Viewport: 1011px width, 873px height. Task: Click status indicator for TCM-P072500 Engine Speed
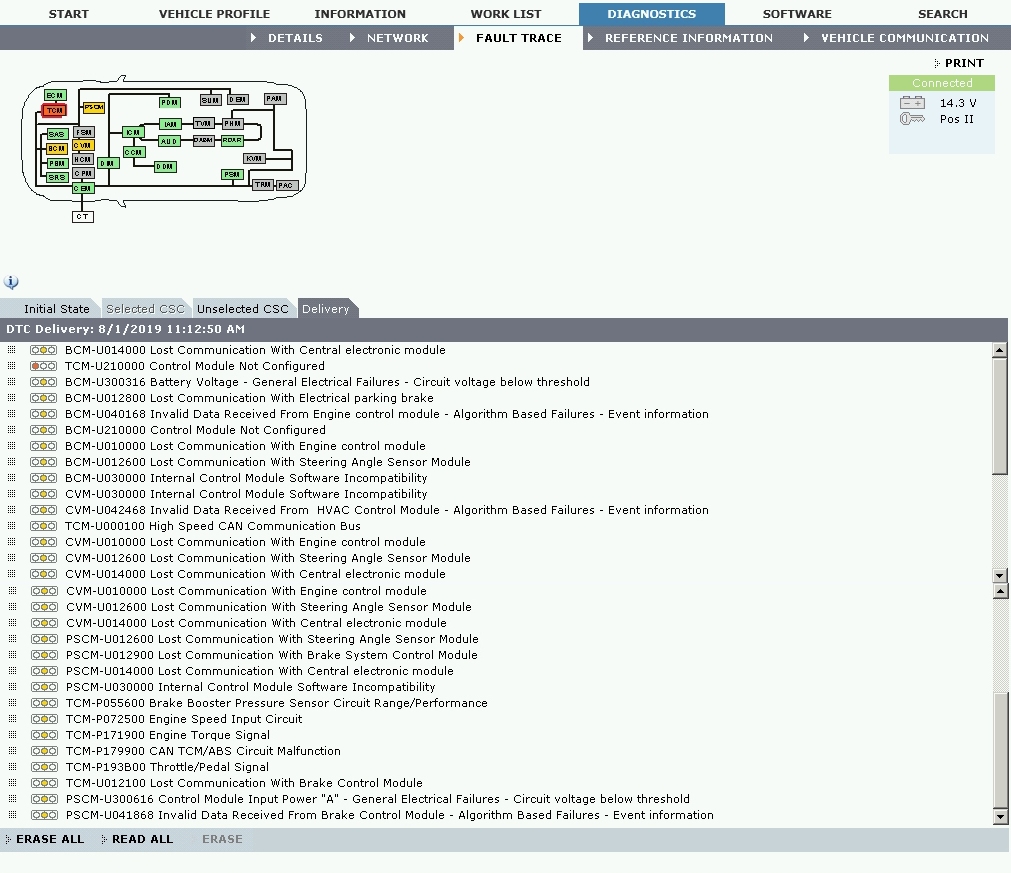(43, 719)
